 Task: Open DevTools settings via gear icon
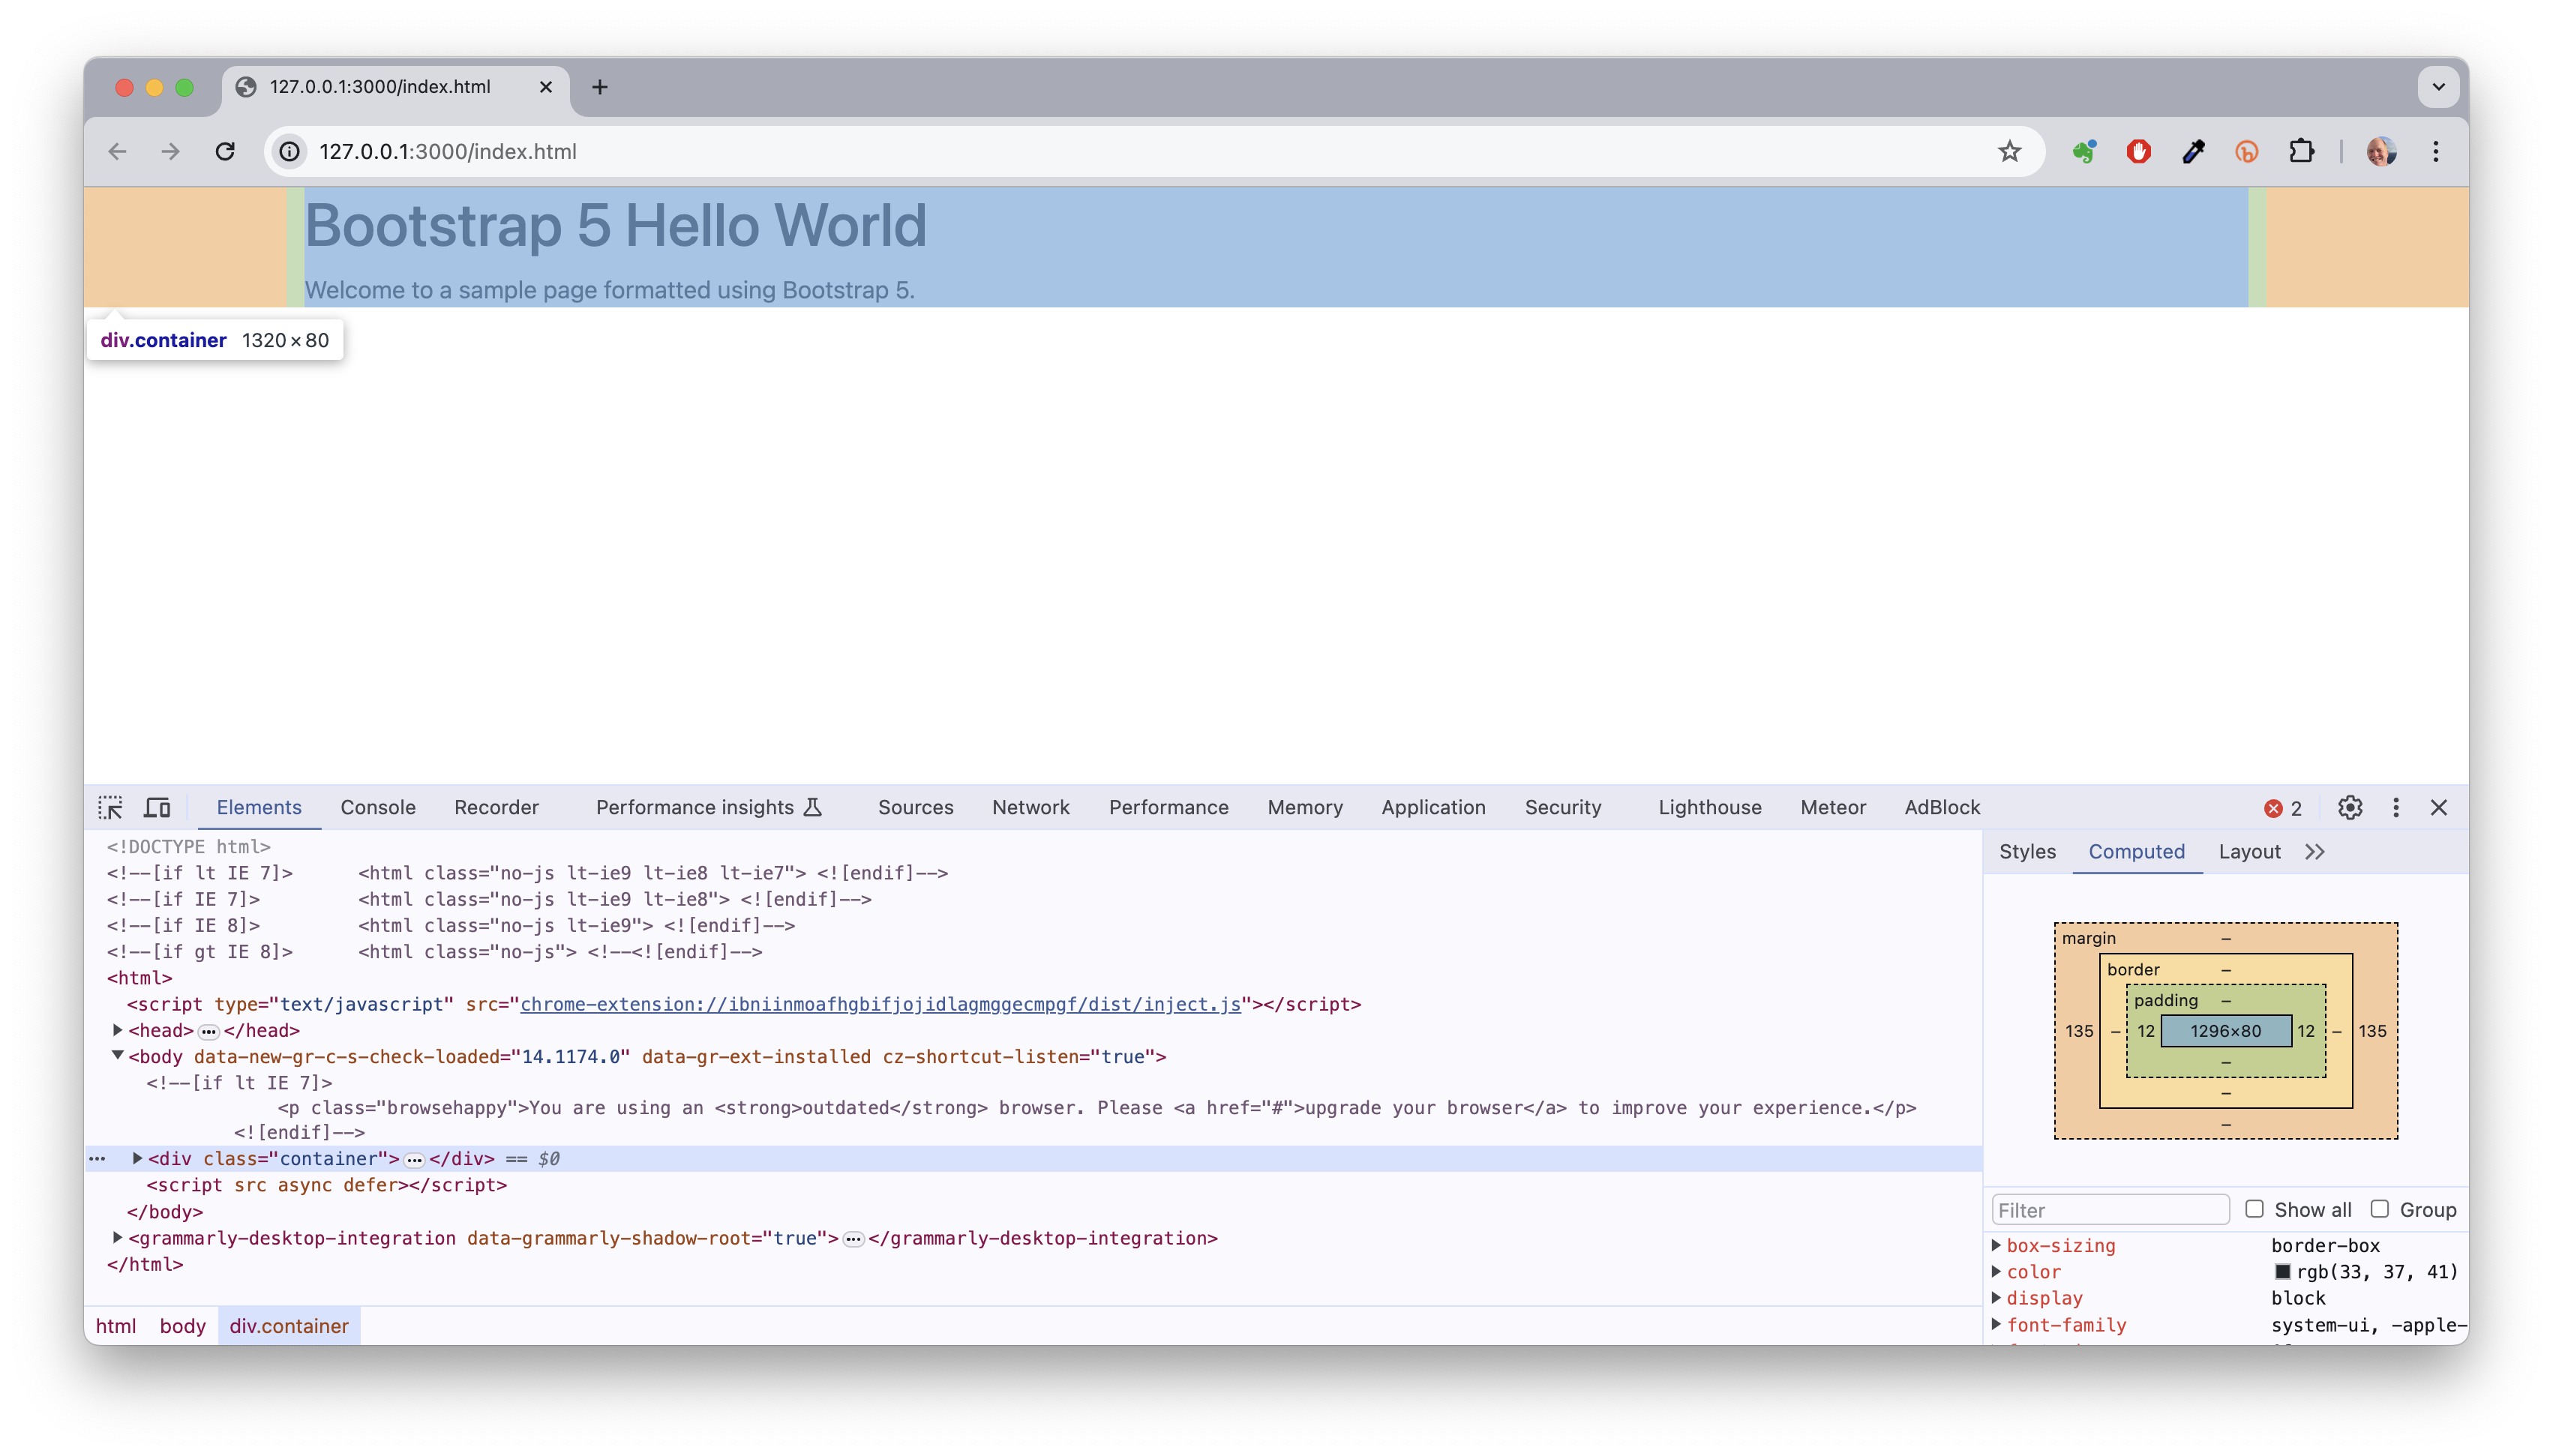[2350, 807]
